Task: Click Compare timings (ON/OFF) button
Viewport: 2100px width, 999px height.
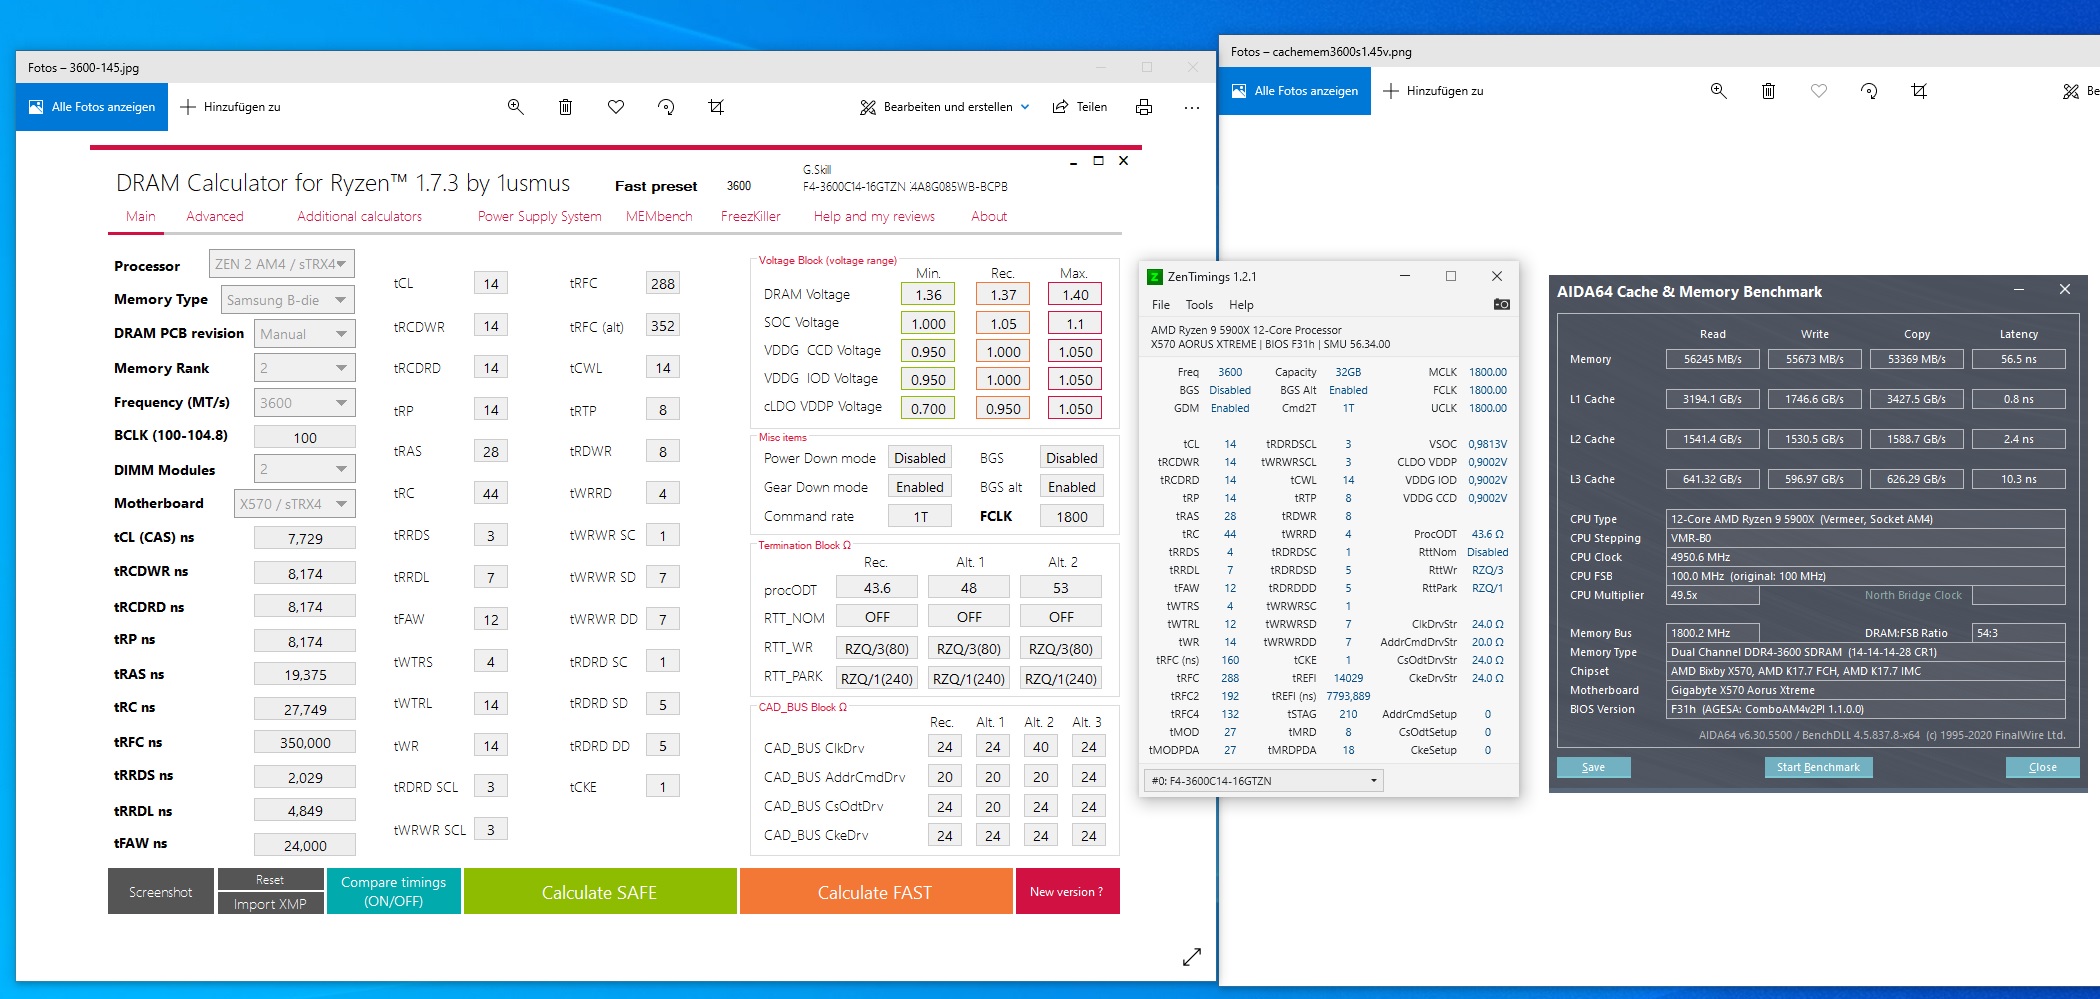Action: (394, 891)
